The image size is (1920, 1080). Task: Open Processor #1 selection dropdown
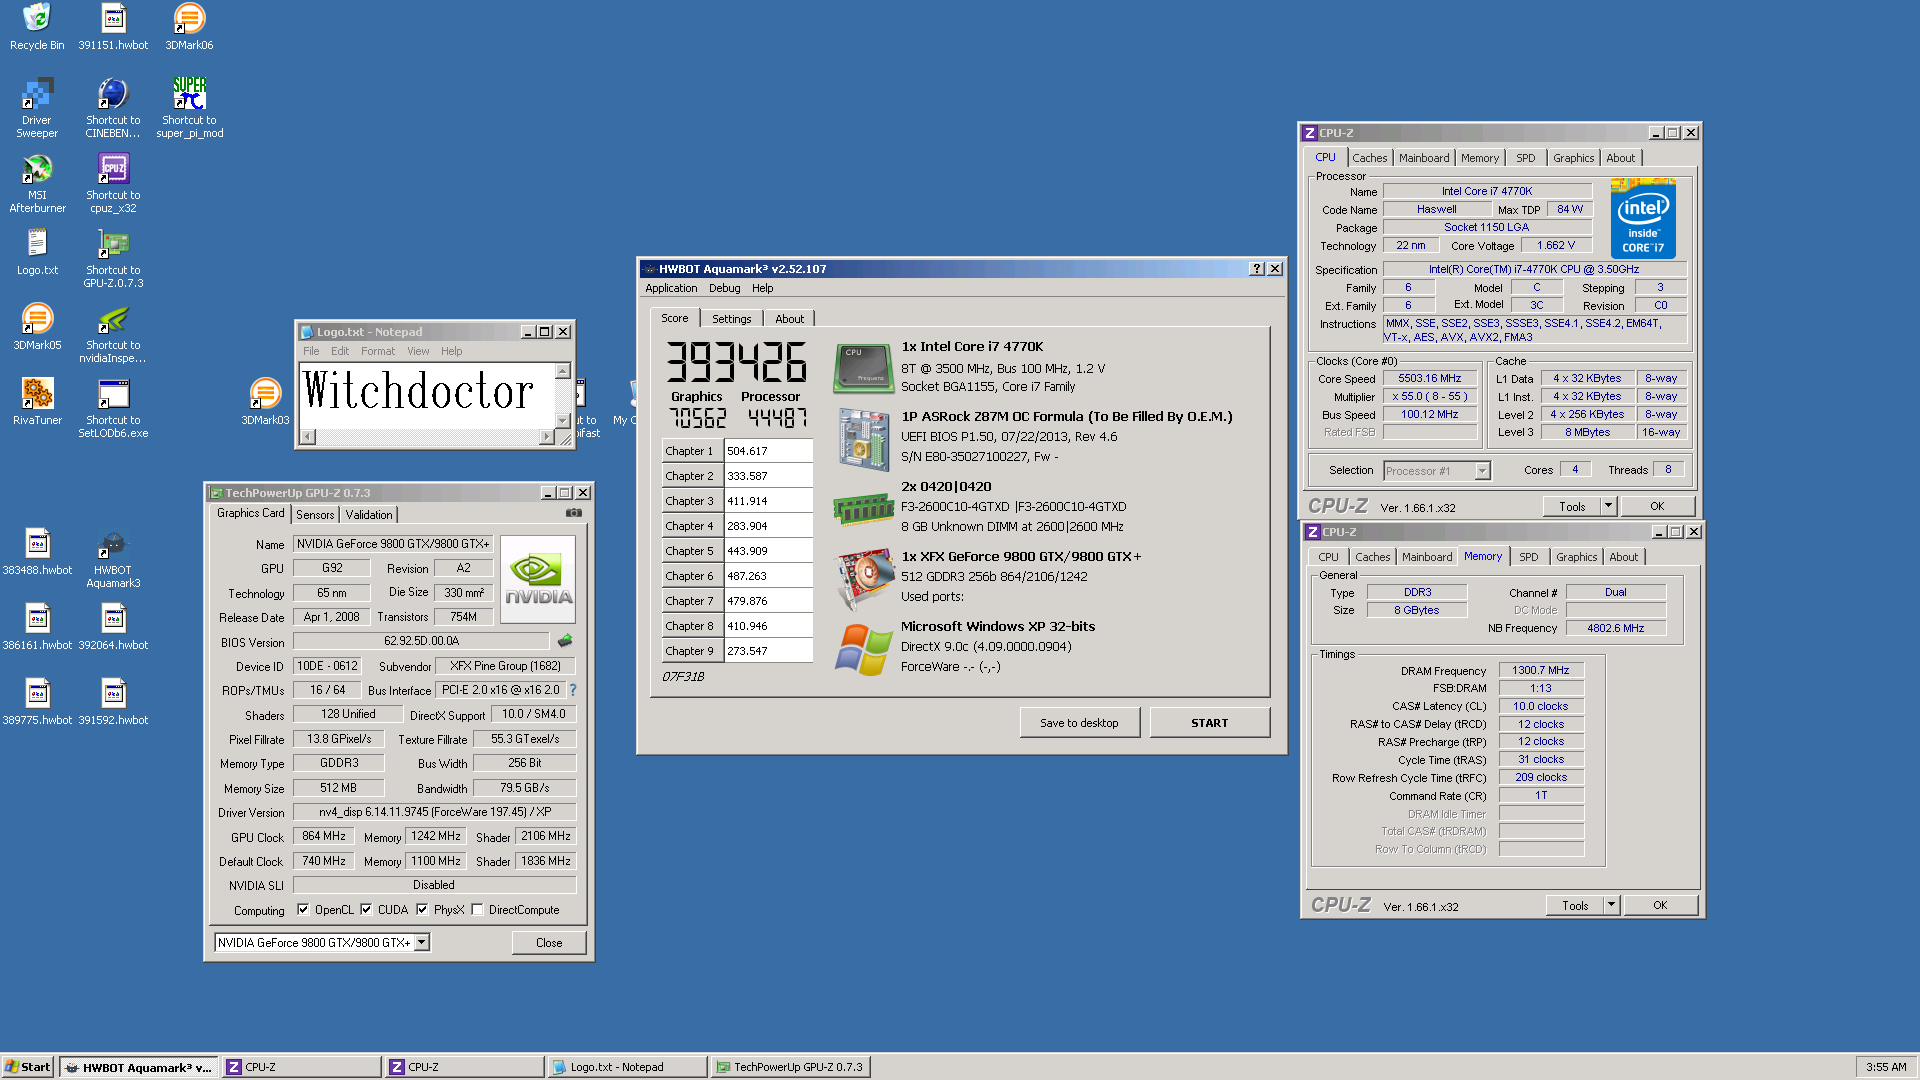pos(1482,471)
